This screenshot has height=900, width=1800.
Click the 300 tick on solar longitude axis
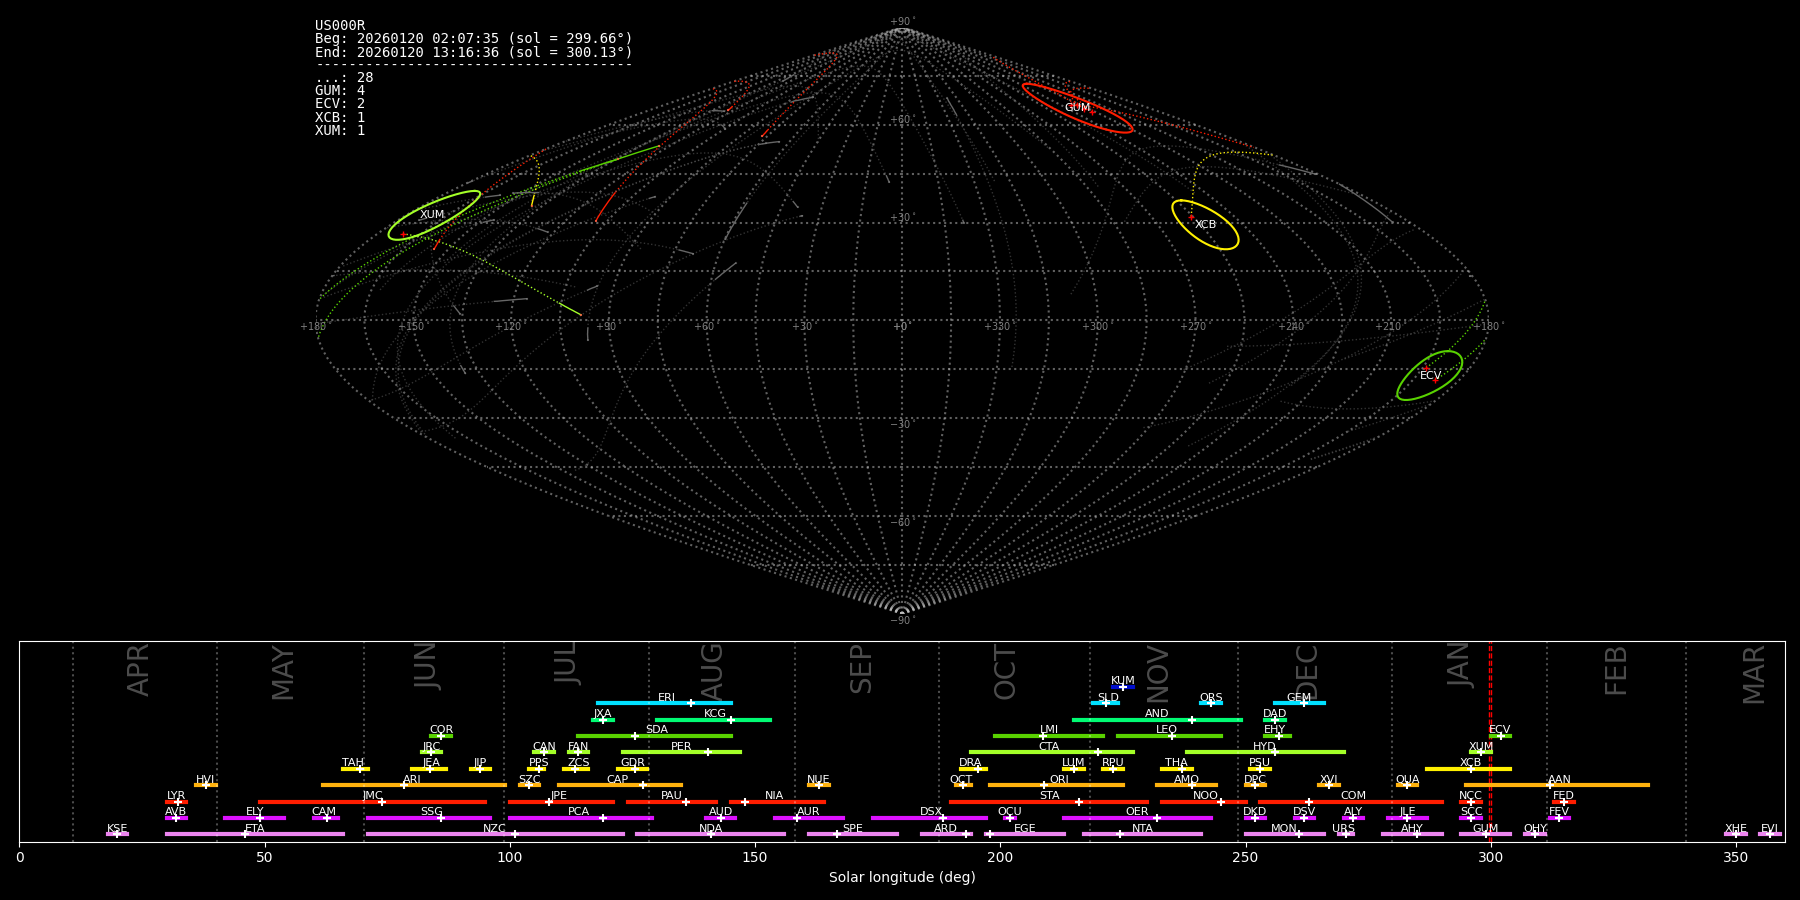[1491, 857]
